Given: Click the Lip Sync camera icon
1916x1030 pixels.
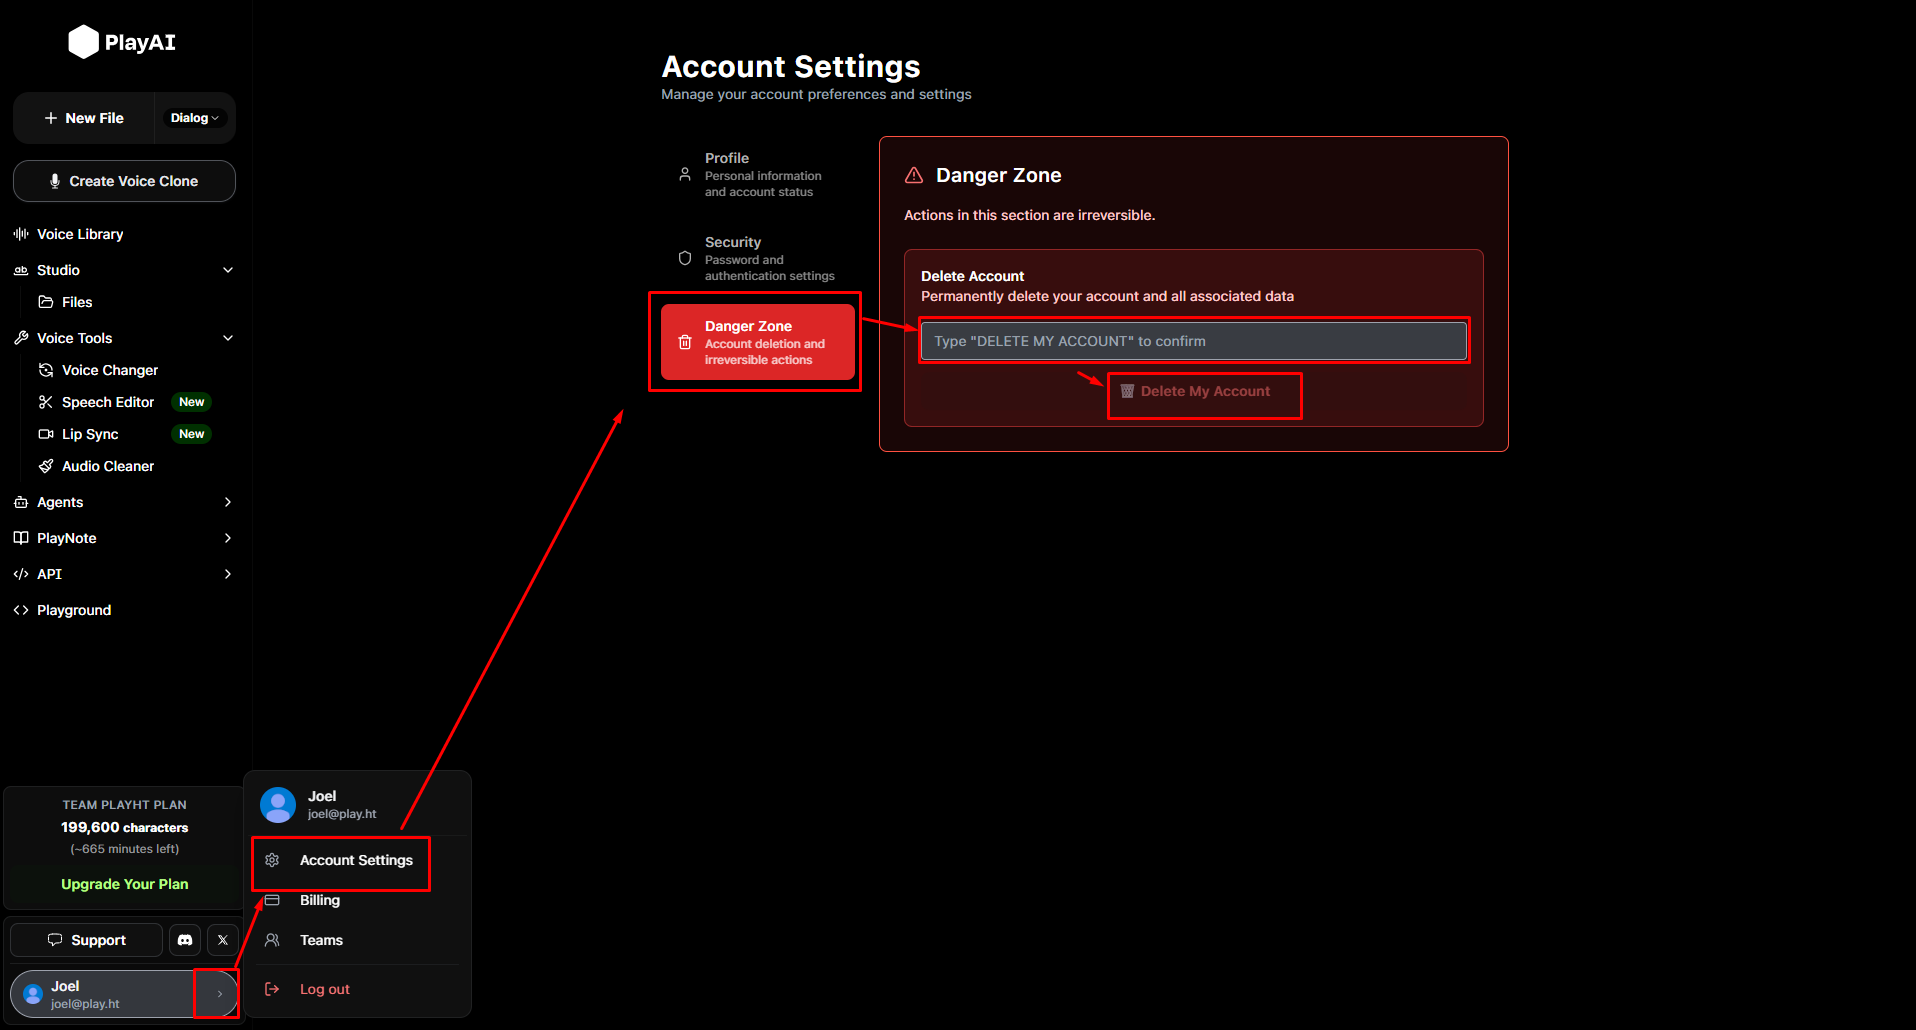Looking at the screenshot, I should click(x=46, y=434).
